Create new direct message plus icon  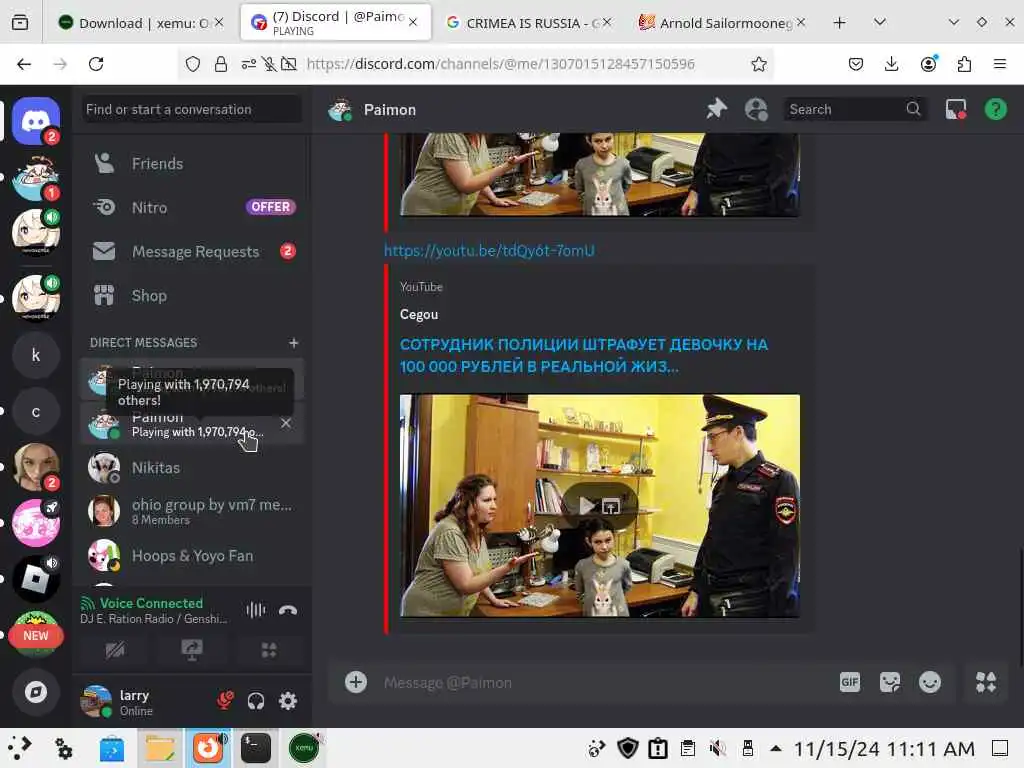coord(293,343)
